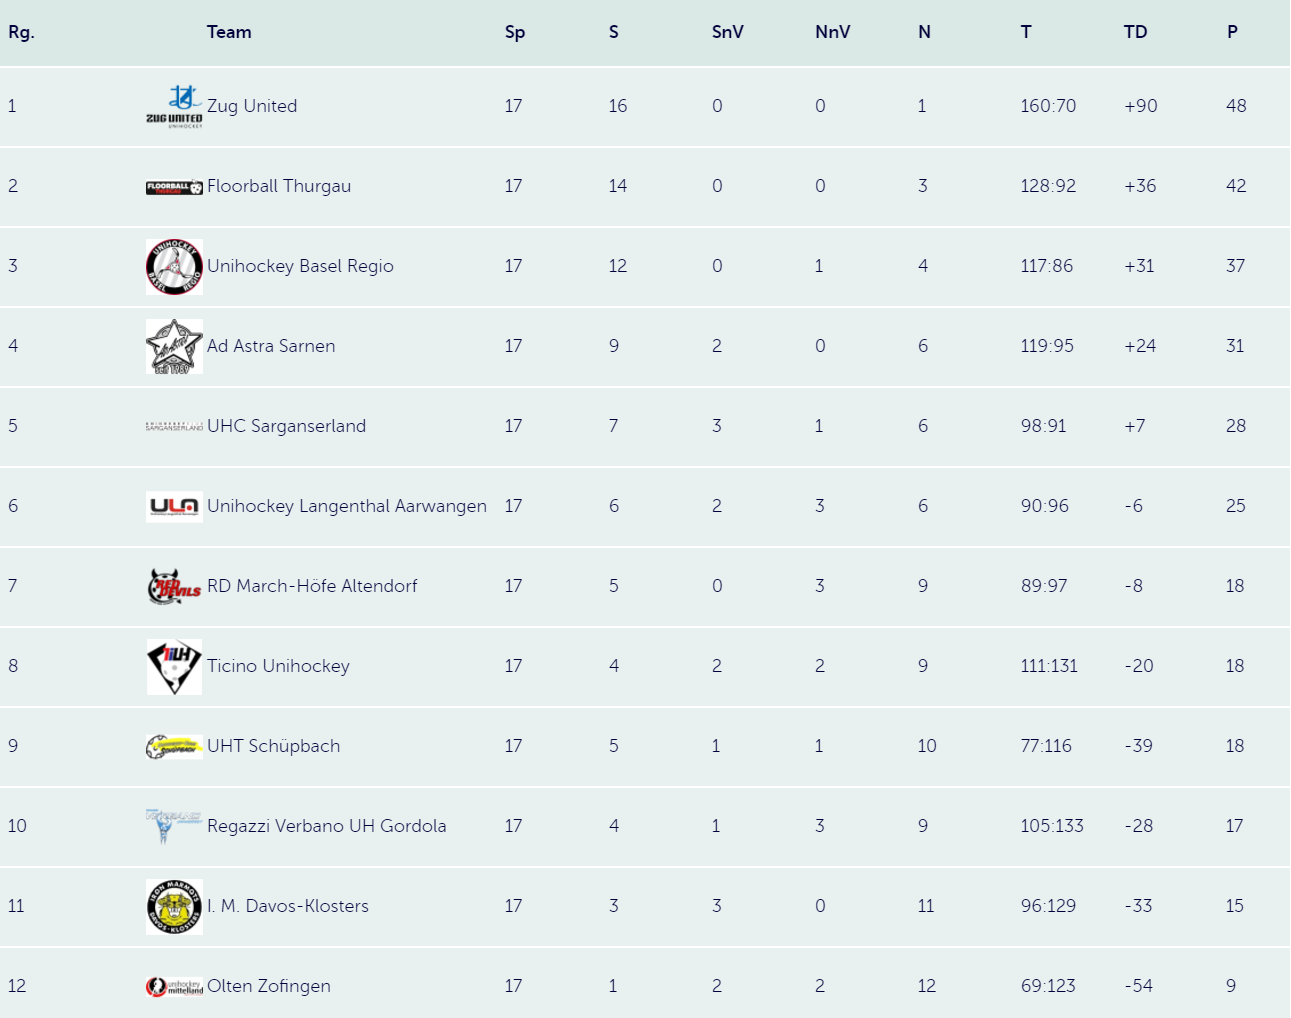Select points value 42
Screen dimensions: 1291x1018
click(1236, 186)
